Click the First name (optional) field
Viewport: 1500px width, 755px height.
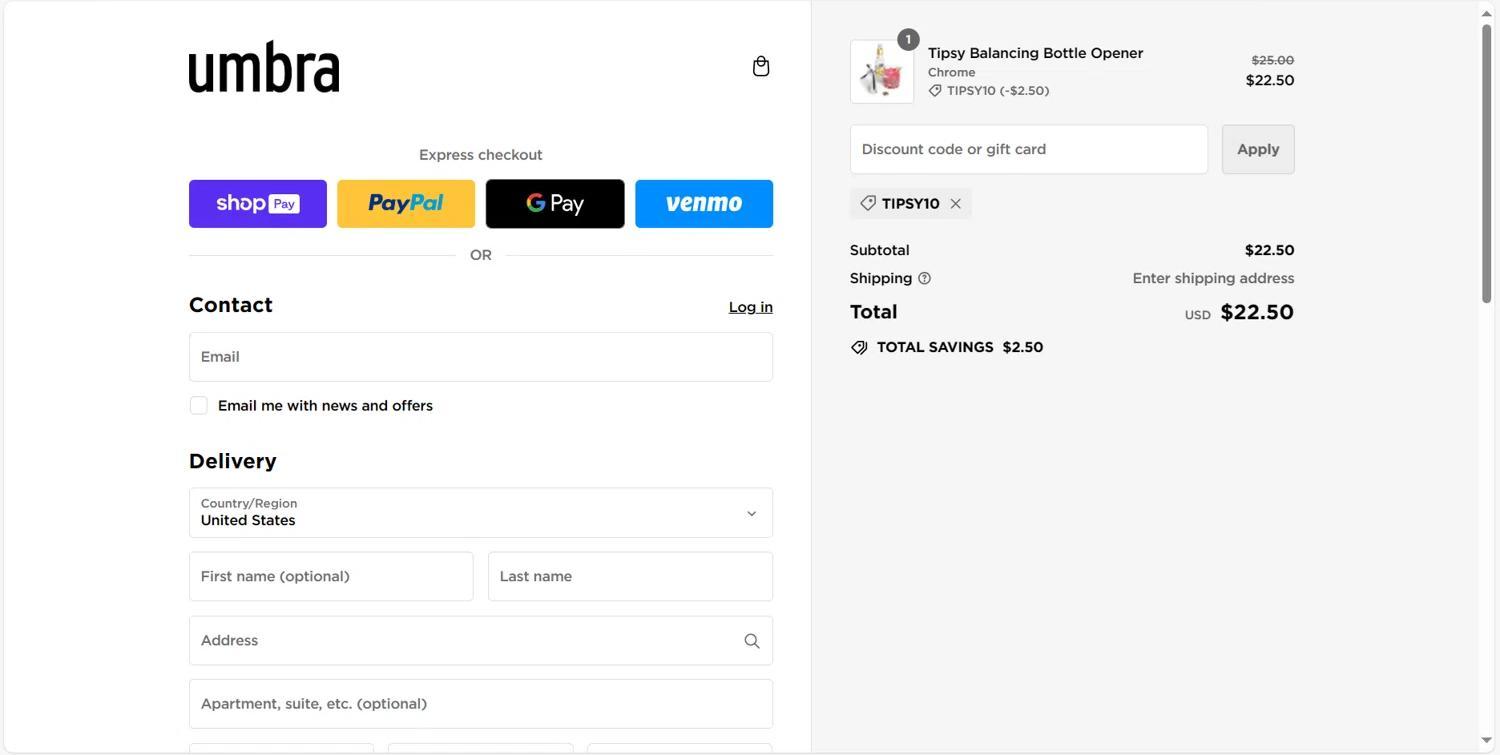click(331, 576)
